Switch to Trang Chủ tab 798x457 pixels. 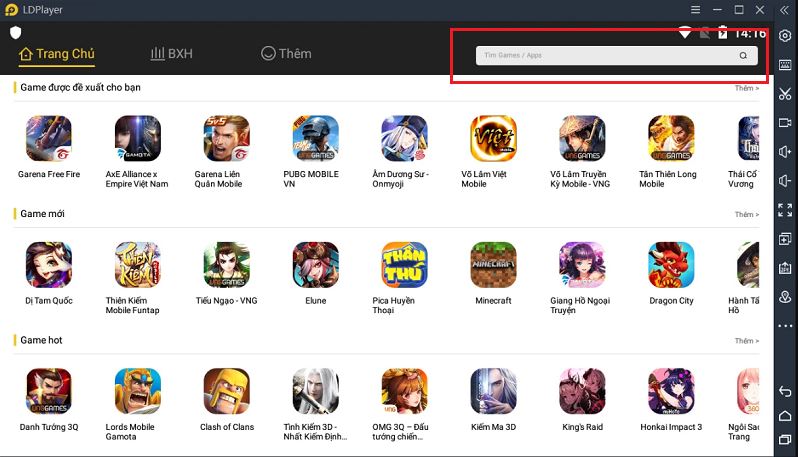tap(56, 54)
